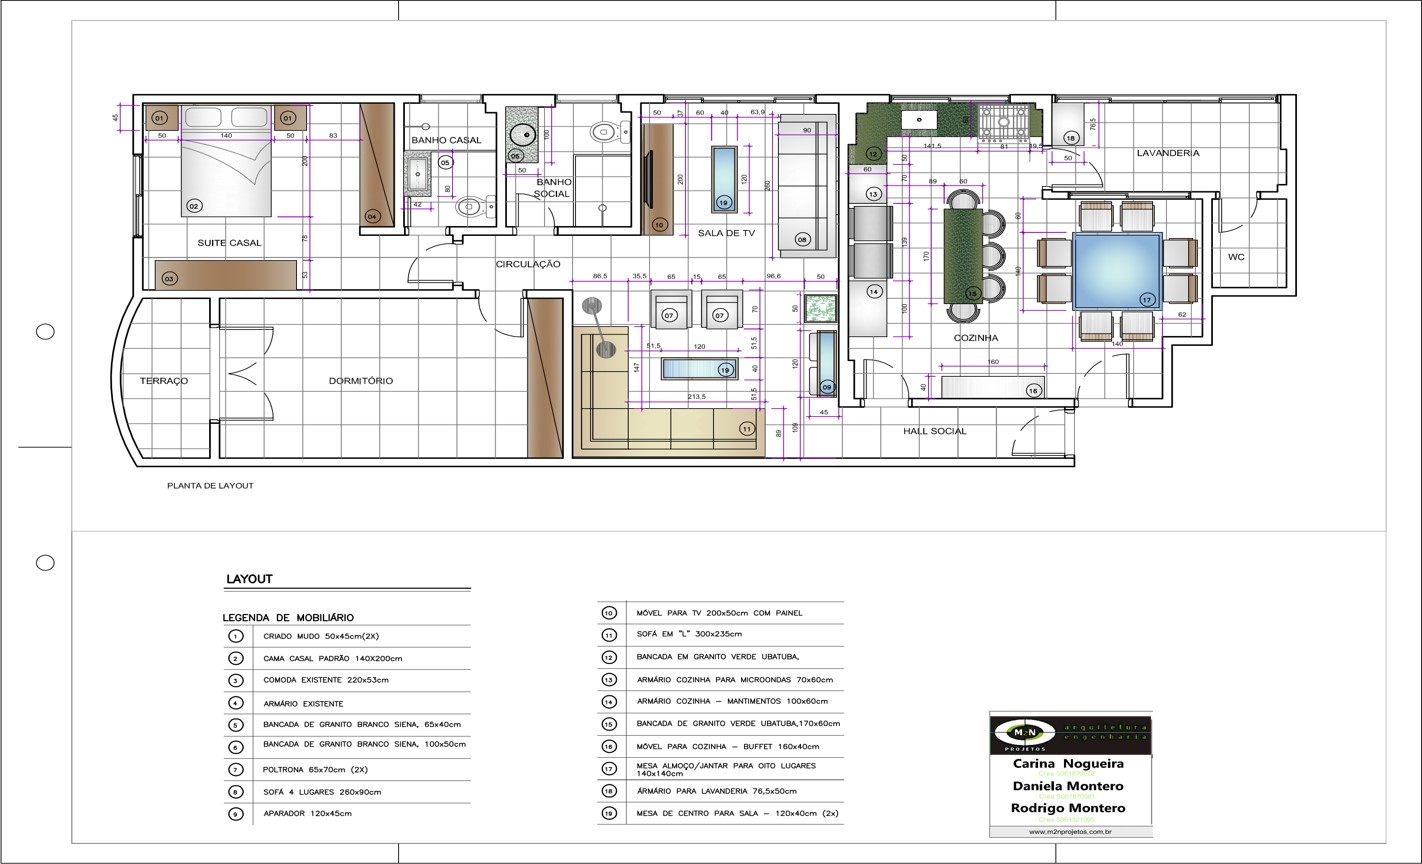Click the PLANTA DE LAYOUT caption
The height and width of the screenshot is (864, 1422).
click(210, 486)
